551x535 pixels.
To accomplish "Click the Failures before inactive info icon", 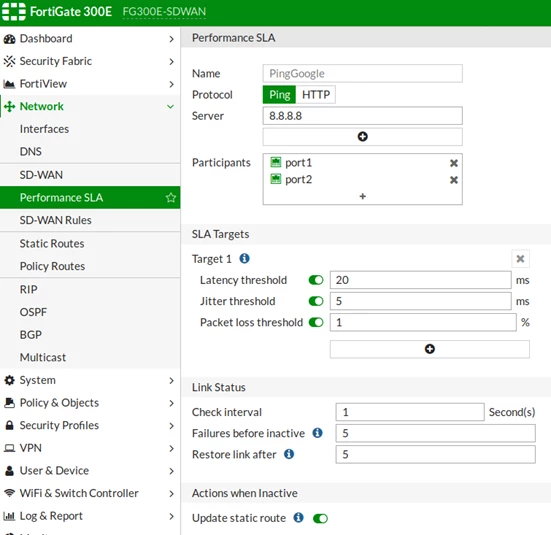I will tap(317, 433).
